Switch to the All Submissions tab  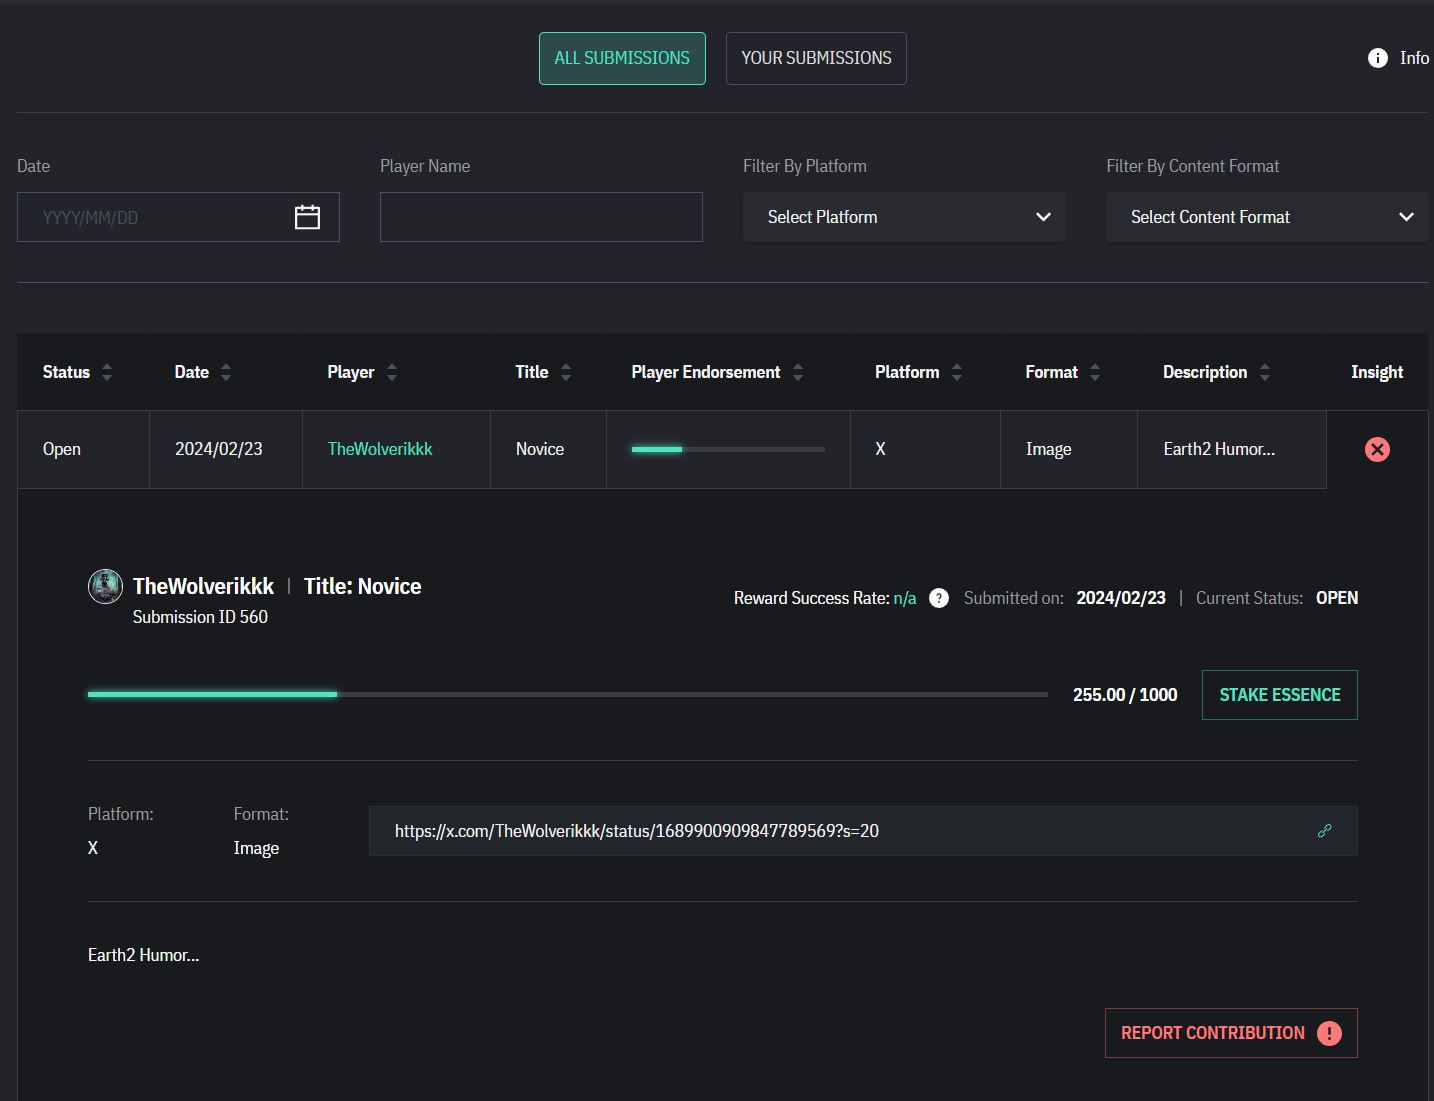tap(622, 58)
